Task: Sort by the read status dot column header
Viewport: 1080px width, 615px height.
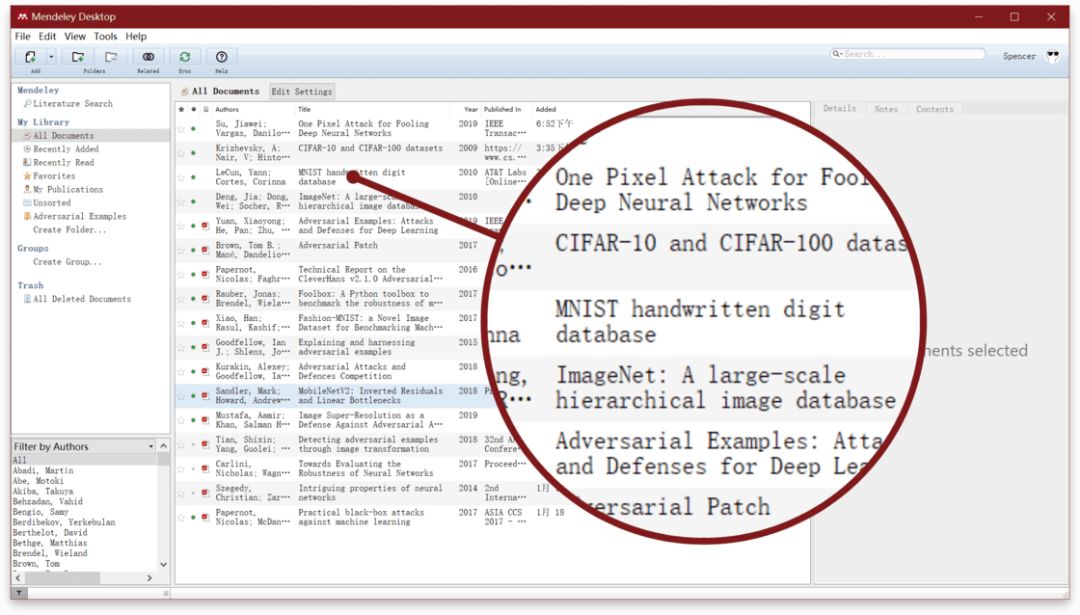Action: (194, 110)
